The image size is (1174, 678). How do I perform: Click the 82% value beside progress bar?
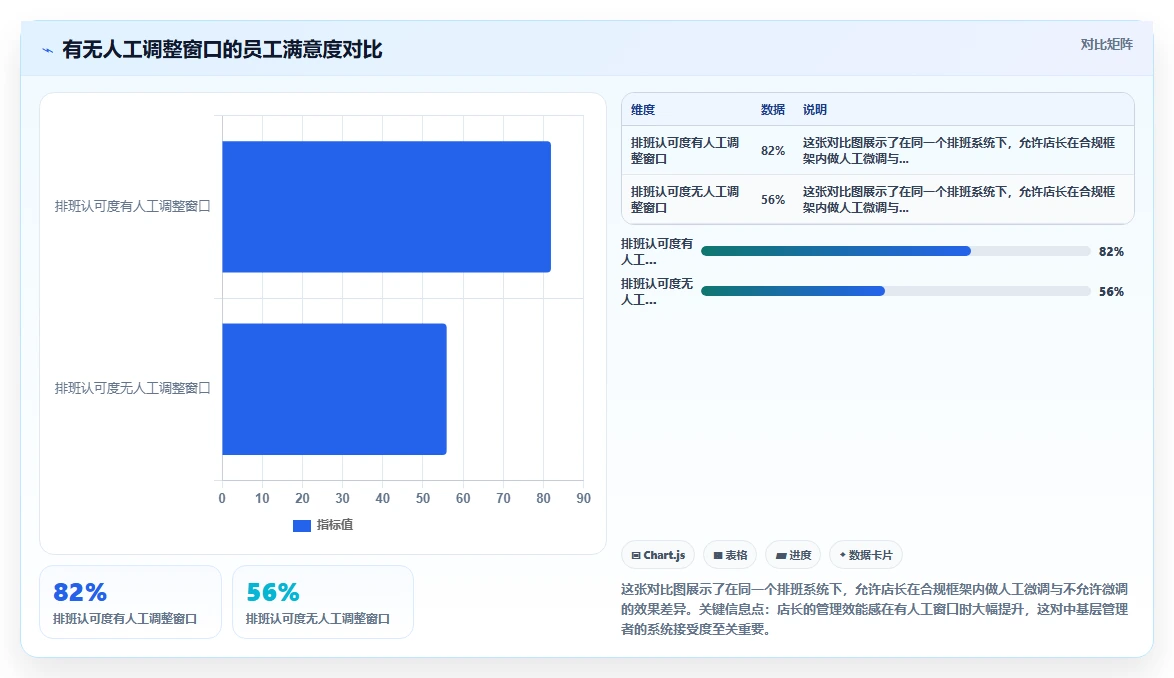pyautogui.click(x=1111, y=252)
